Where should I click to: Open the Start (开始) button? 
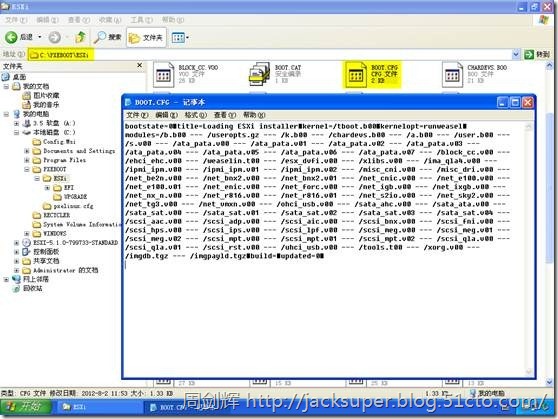pyautogui.click(x=26, y=407)
